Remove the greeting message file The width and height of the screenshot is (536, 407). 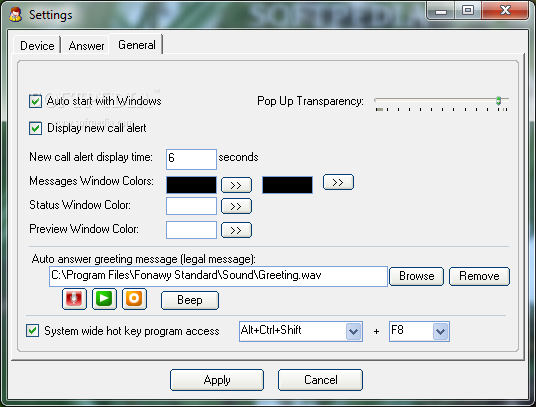pos(479,276)
